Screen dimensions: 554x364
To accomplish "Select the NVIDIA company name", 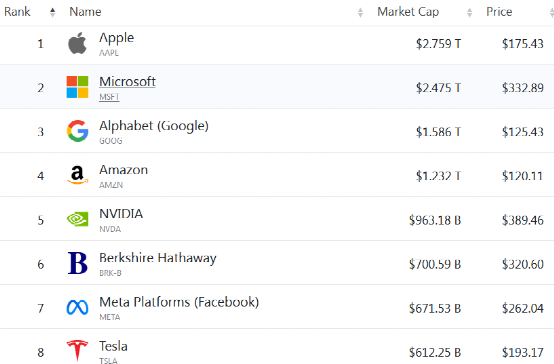I will 121,214.
